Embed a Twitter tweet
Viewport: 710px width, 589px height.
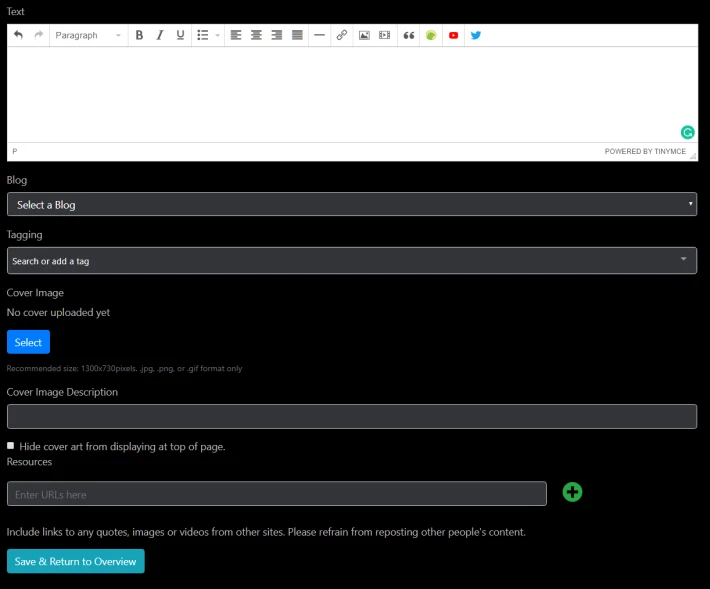pos(475,35)
